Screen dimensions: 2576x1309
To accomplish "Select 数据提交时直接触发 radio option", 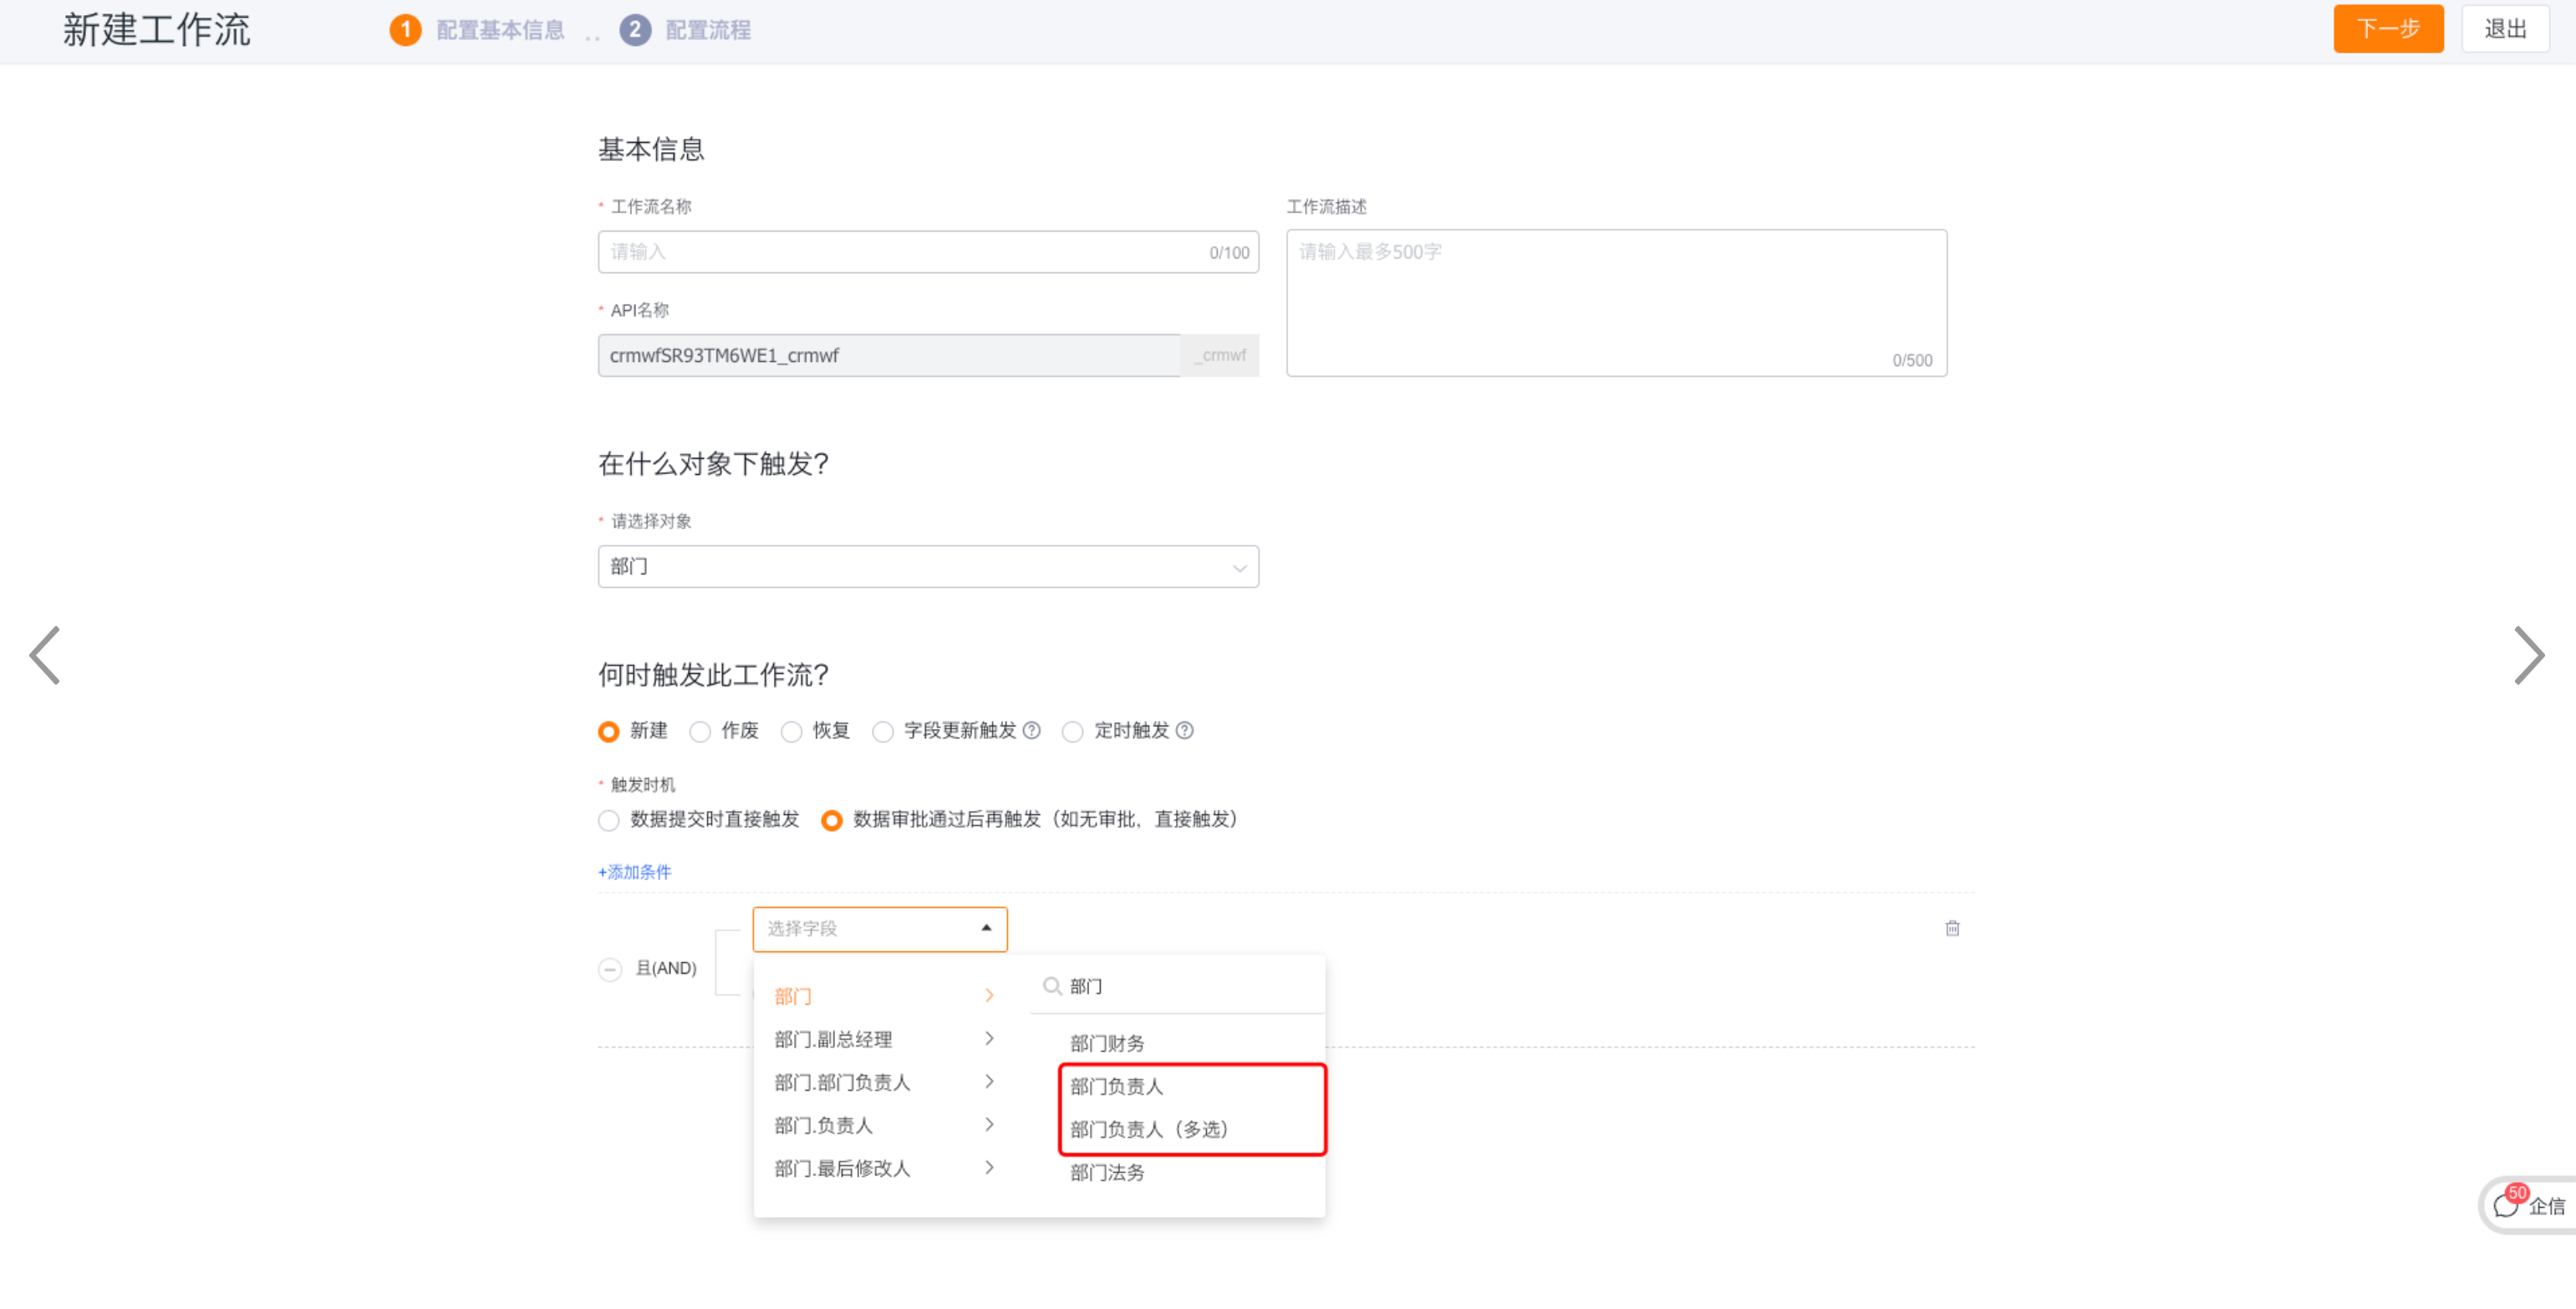I will 608,820.
